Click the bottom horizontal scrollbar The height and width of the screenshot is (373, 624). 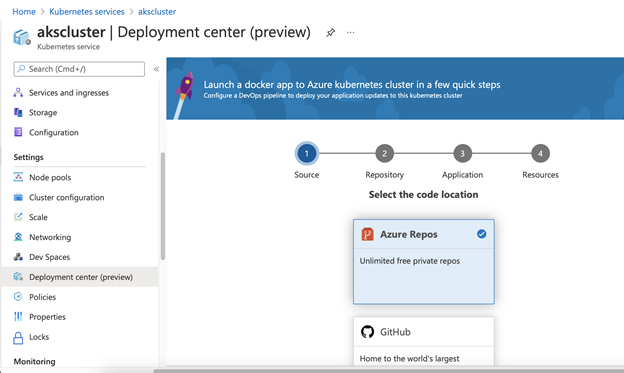[x=388, y=371]
